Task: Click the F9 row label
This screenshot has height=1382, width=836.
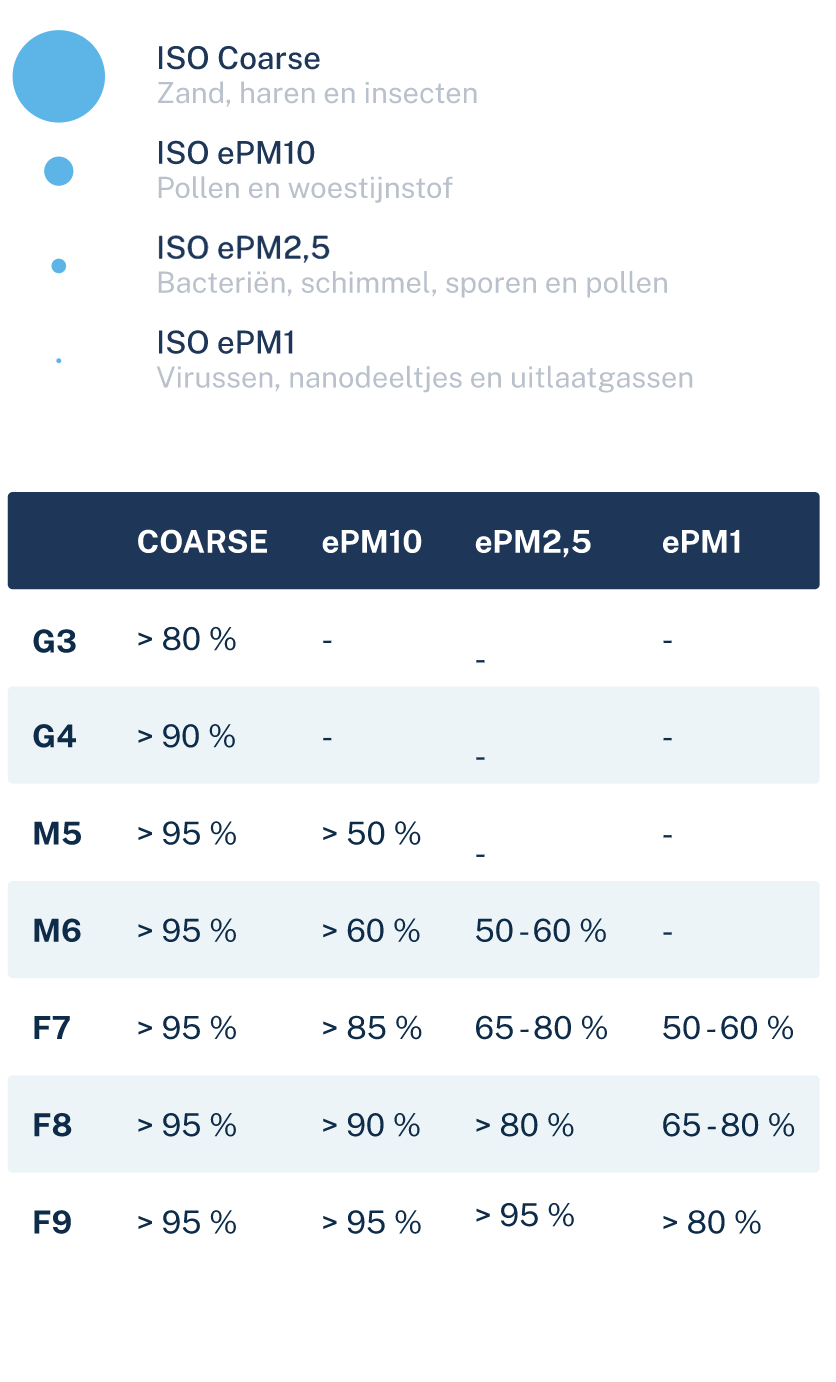Action: [52, 1222]
